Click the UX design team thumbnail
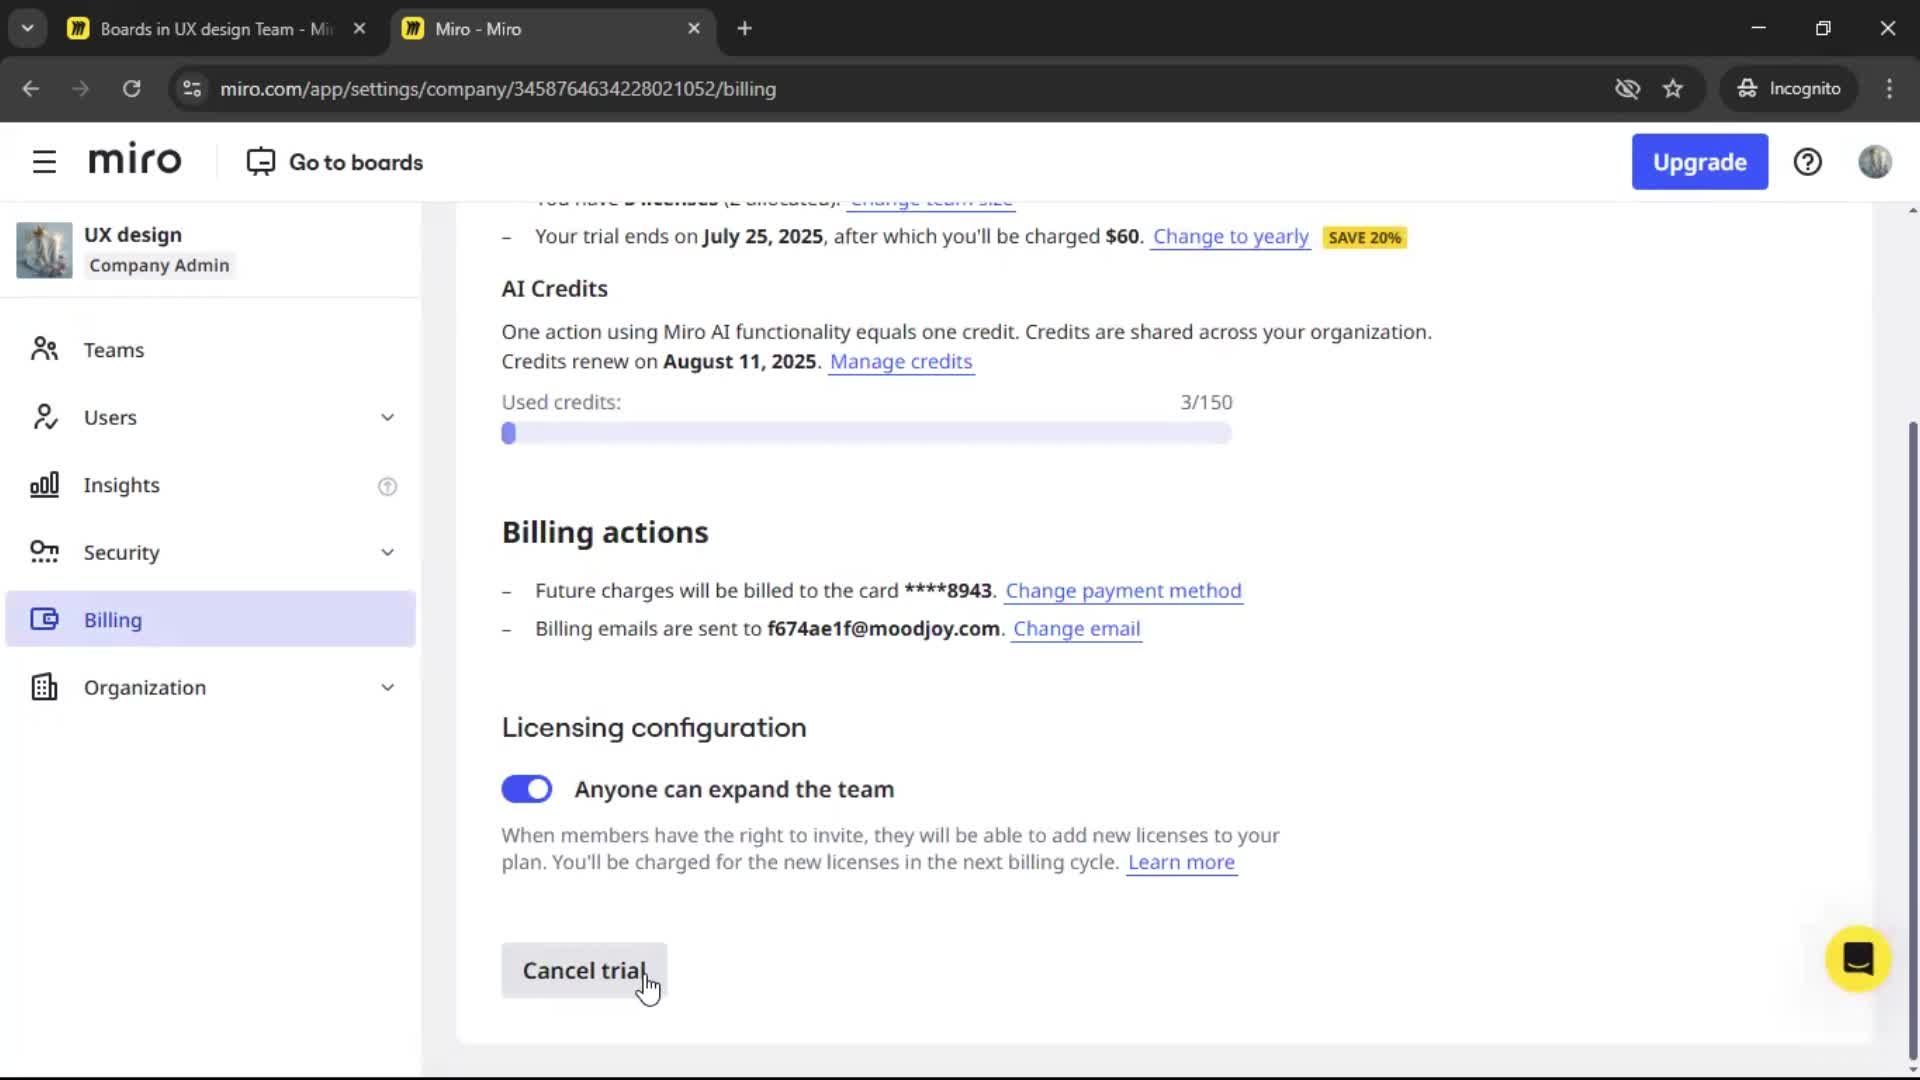Screen dimensions: 1920x1080 (x=44, y=250)
